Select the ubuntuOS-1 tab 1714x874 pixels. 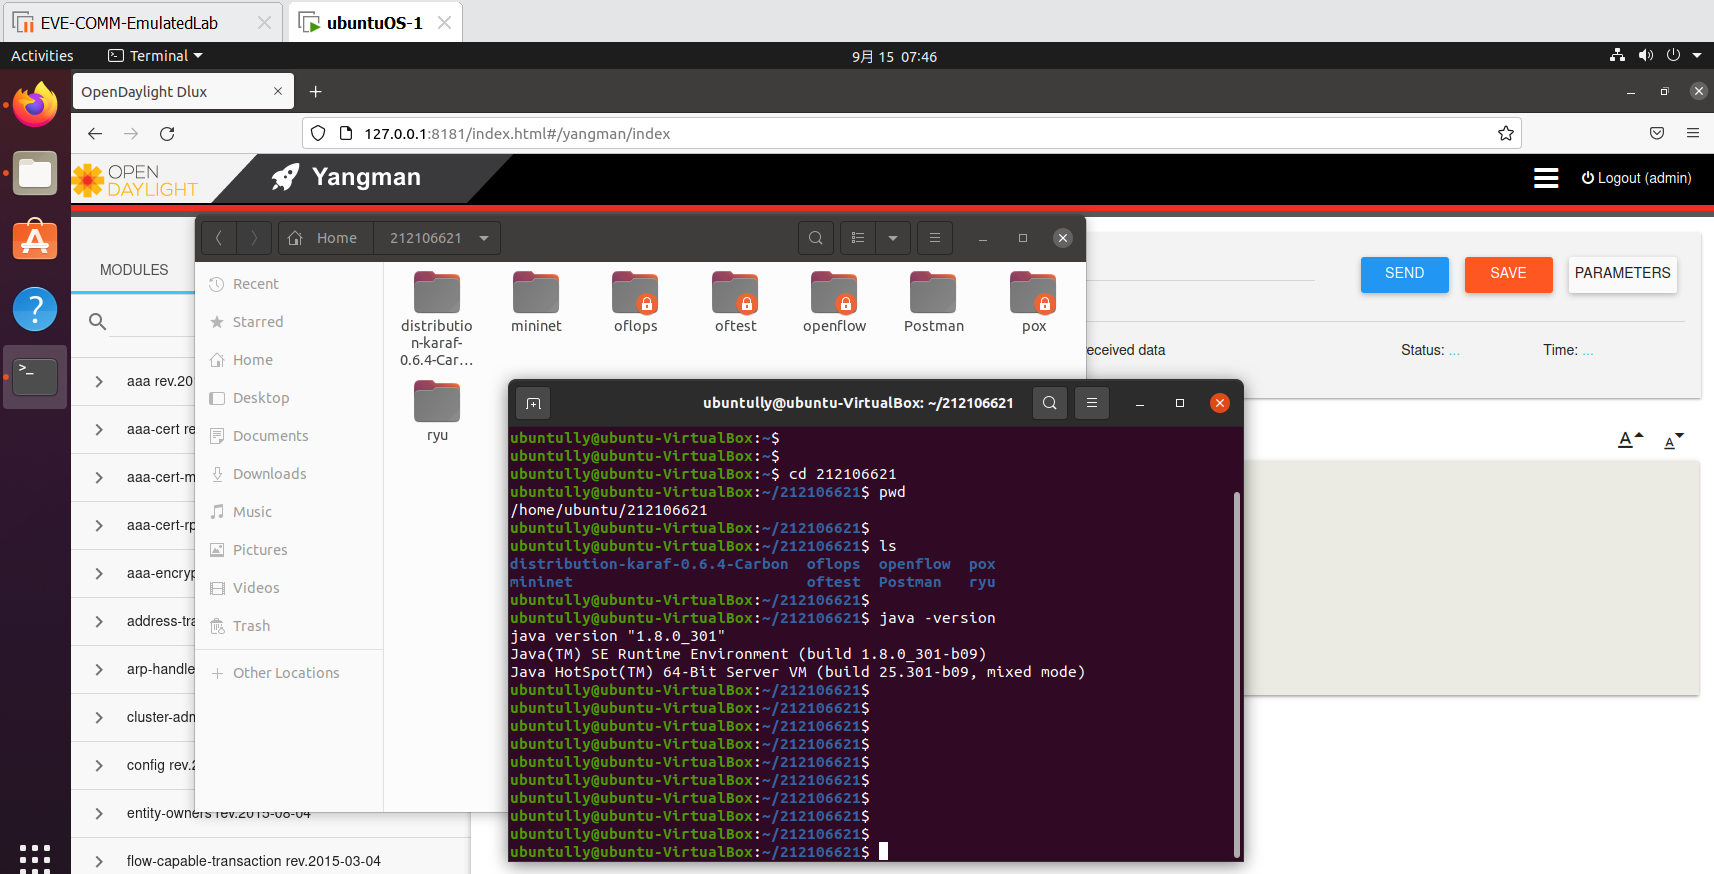(375, 23)
